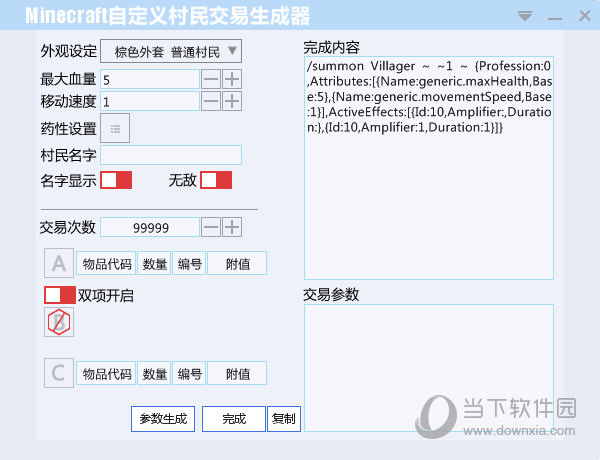This screenshot has height=460, width=600.
Task: Click the 参数生成 button
Action: tap(163, 419)
